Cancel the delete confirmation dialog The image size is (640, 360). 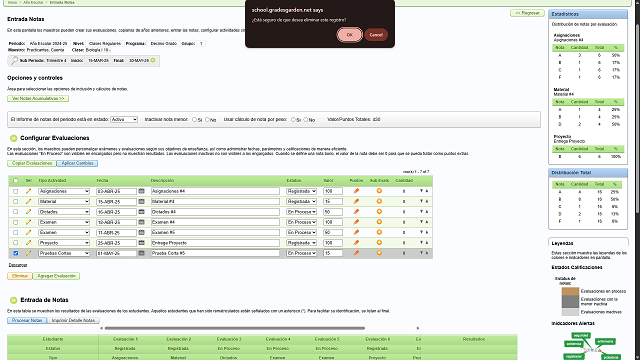coord(376,35)
